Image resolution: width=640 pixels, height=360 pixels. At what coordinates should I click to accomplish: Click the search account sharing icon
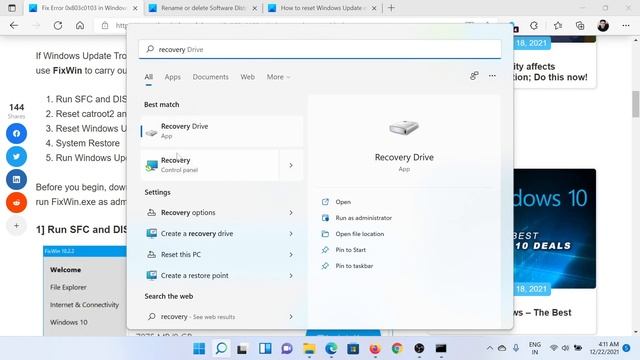tap(474, 76)
